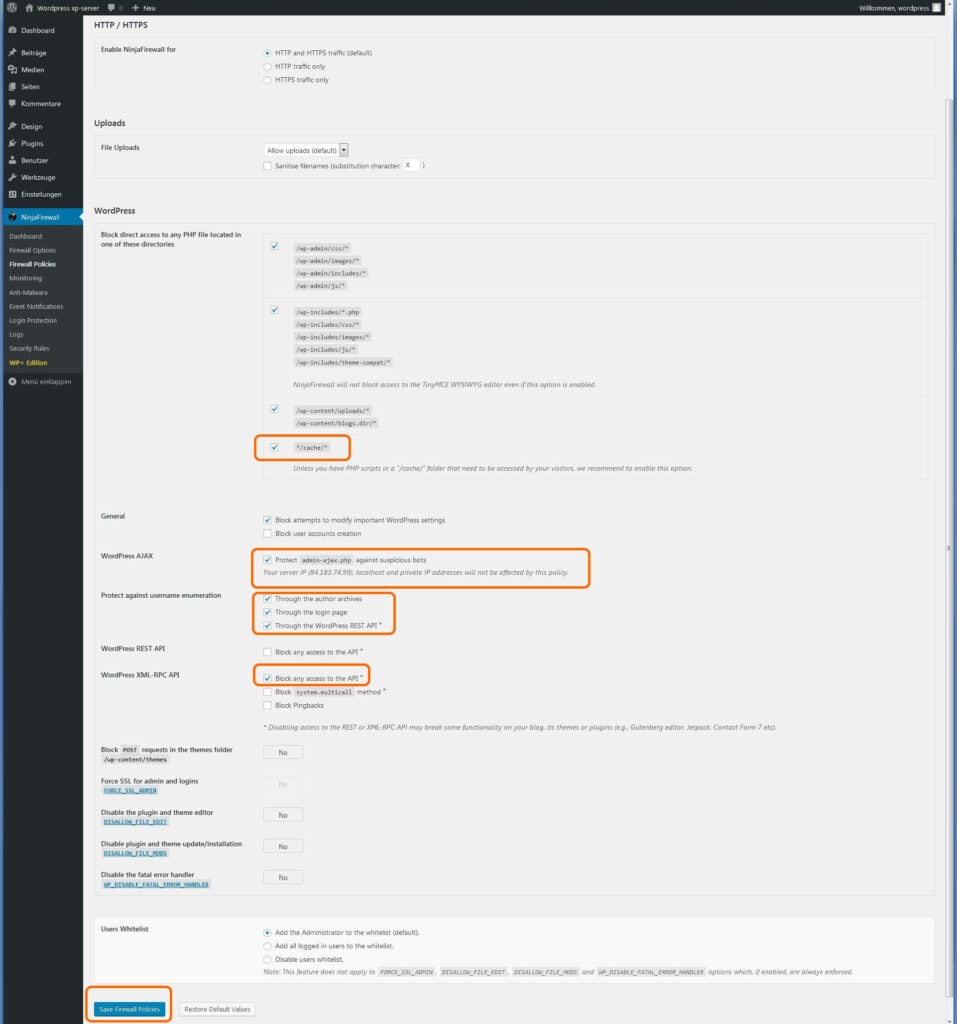Open the Security Rules submenu item

pos(29,348)
